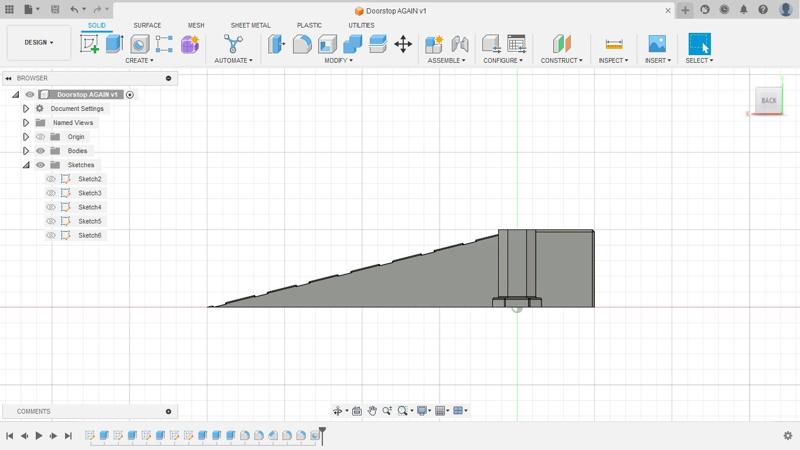The width and height of the screenshot is (800, 450).
Task: Hide the Bodies folder
Action: [x=41, y=151]
